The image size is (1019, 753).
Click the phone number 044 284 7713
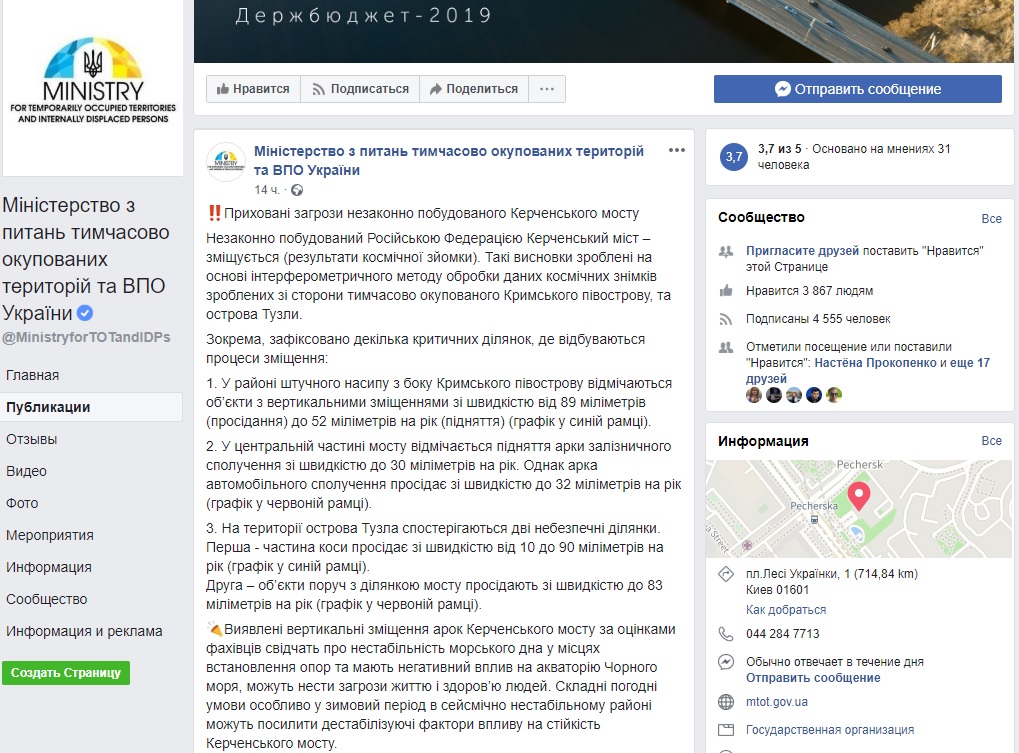coord(782,633)
